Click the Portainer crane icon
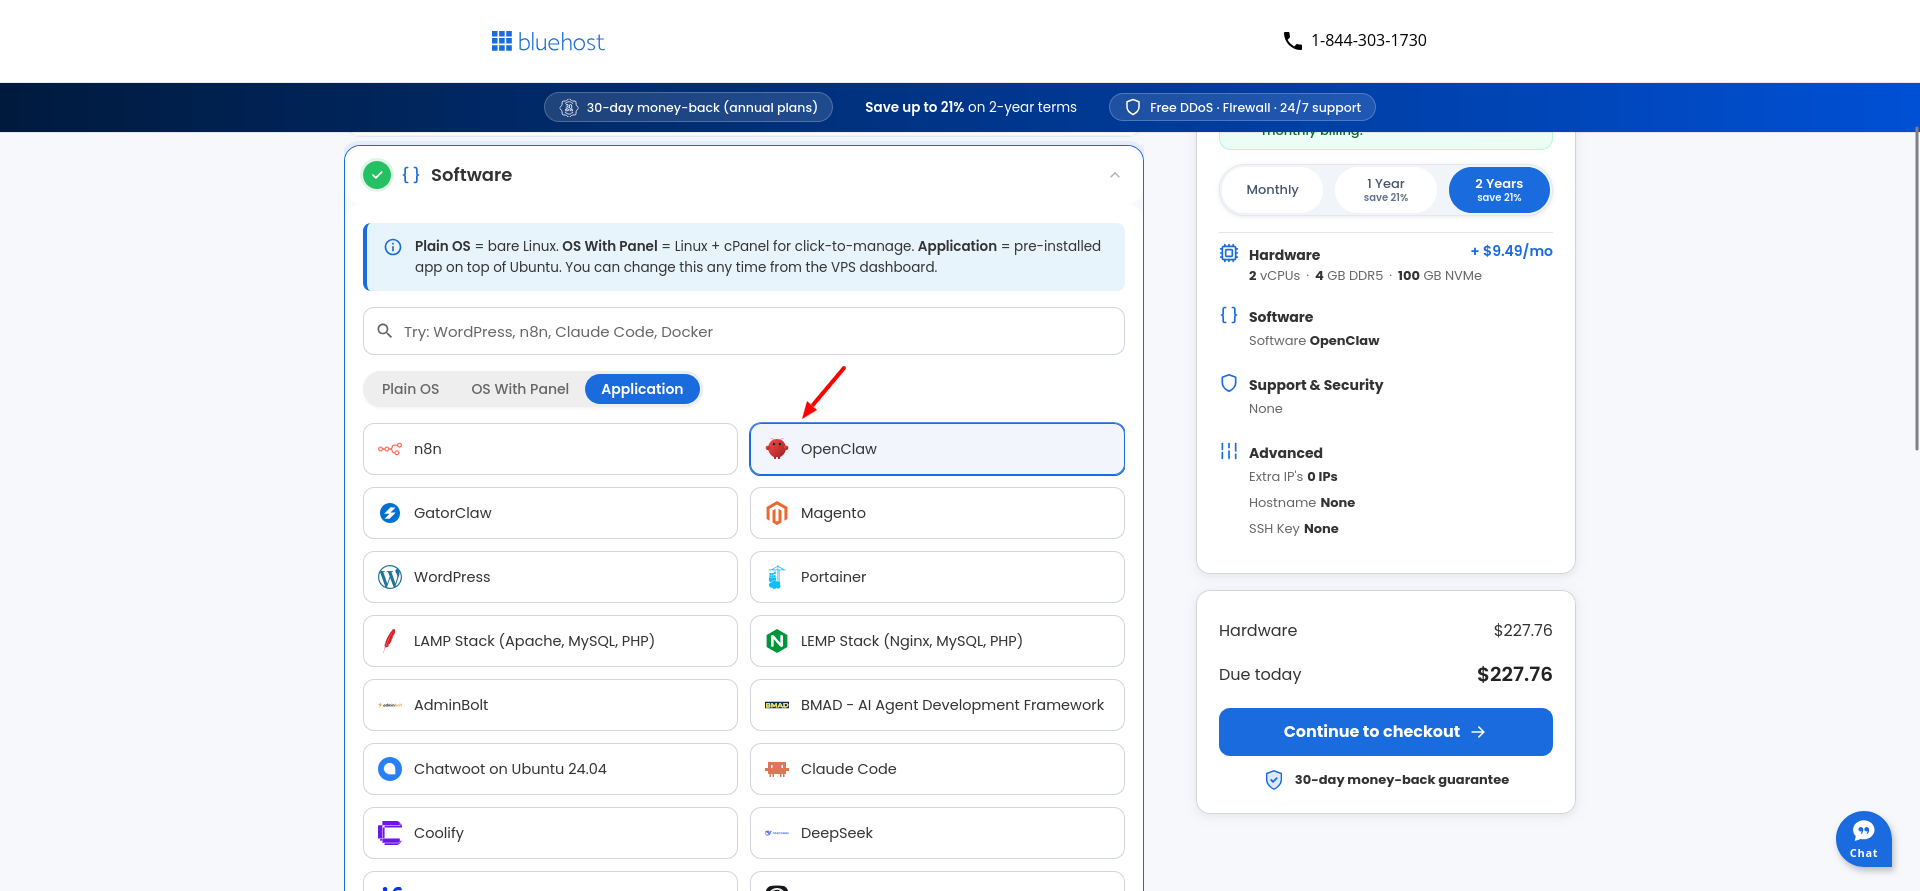The width and height of the screenshot is (1920, 891). point(777,577)
